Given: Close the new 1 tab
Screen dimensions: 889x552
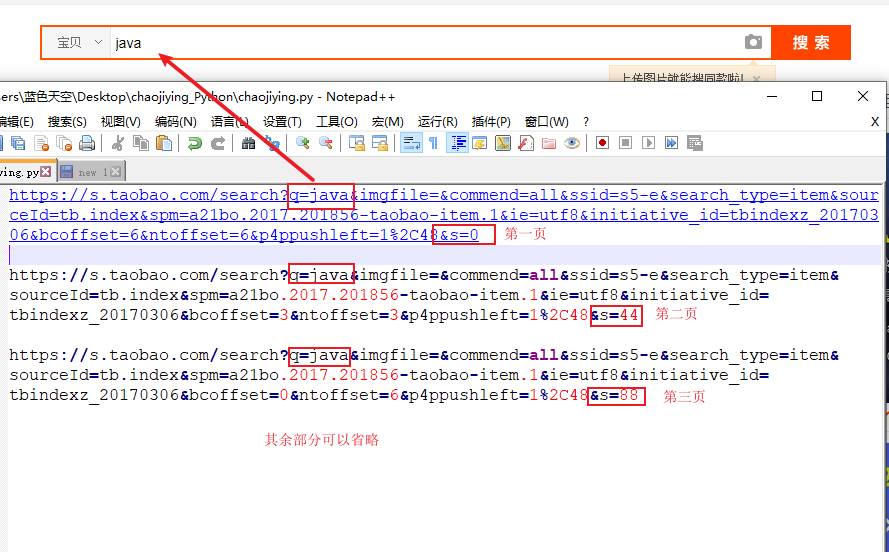Looking at the screenshot, I should [x=116, y=171].
